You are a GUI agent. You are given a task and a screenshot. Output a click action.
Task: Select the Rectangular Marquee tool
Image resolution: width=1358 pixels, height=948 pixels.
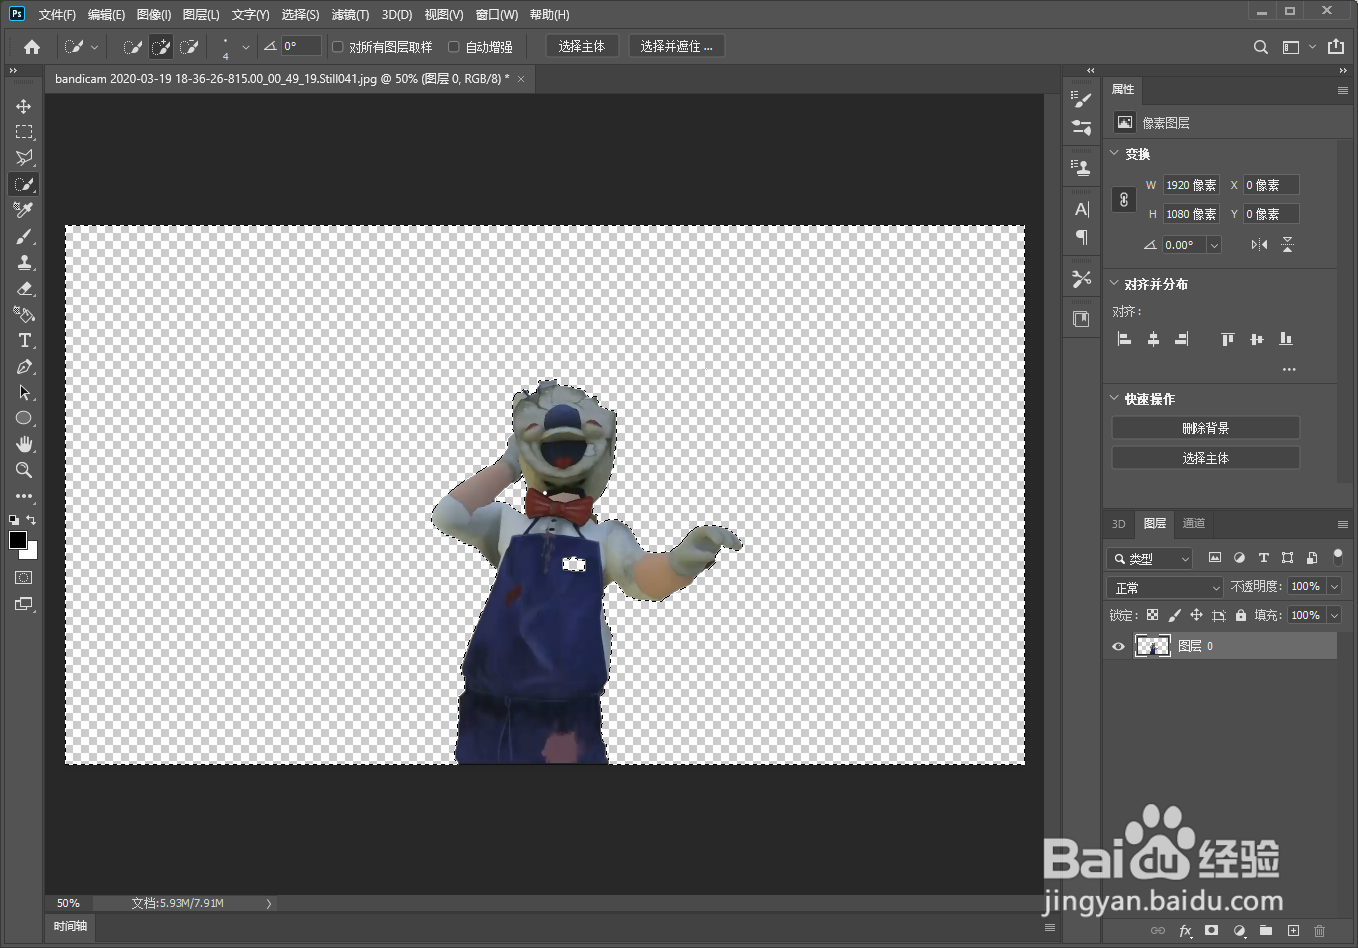(x=24, y=132)
